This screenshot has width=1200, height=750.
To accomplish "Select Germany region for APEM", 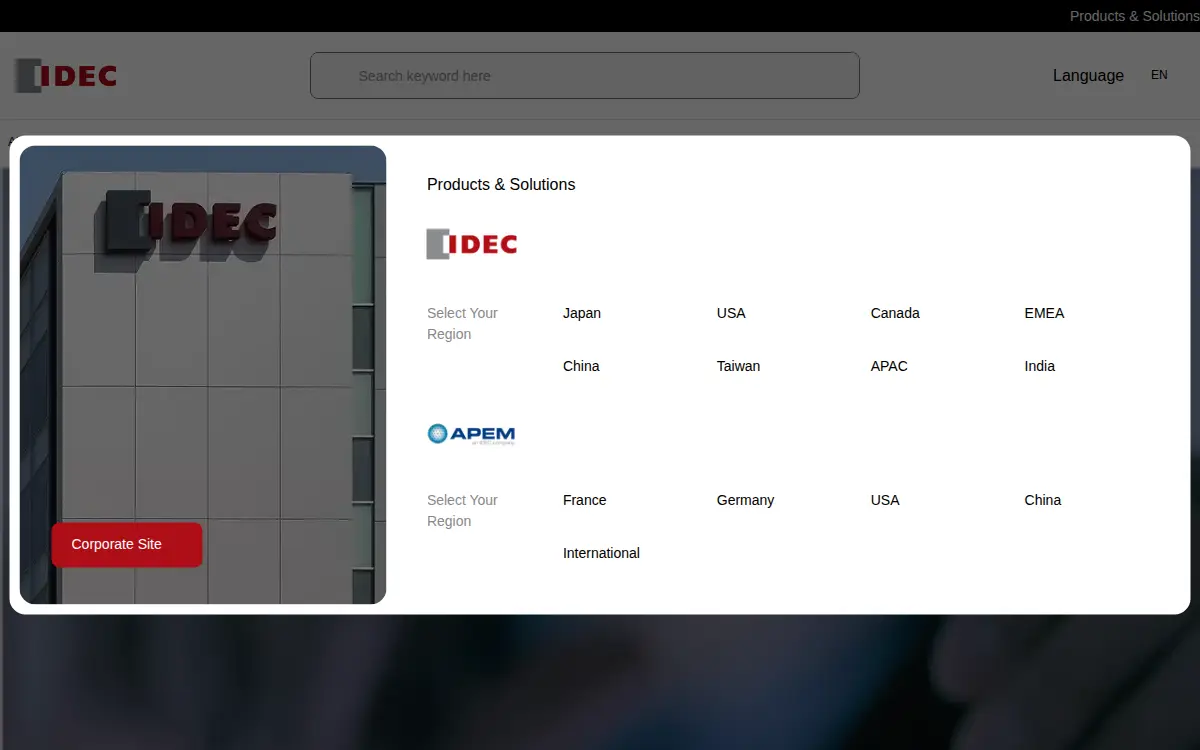I will 745,500.
